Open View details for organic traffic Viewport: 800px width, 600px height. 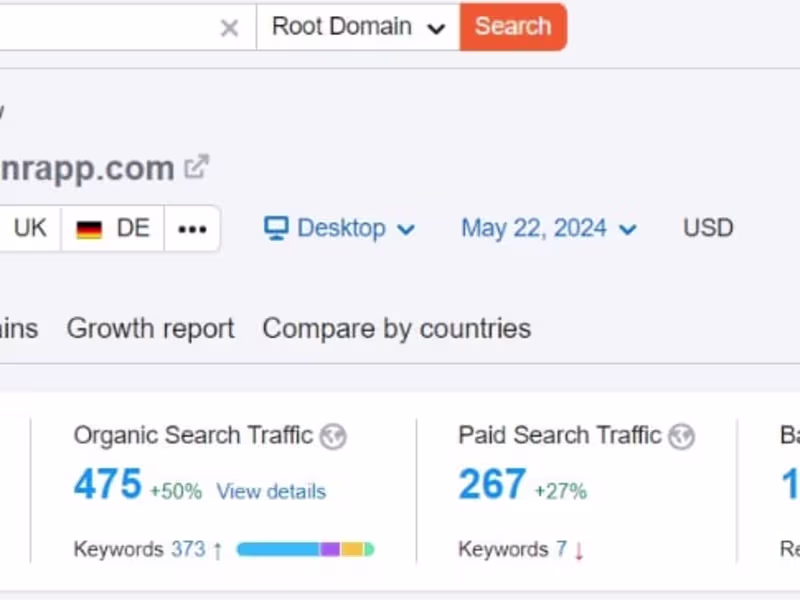click(x=271, y=491)
